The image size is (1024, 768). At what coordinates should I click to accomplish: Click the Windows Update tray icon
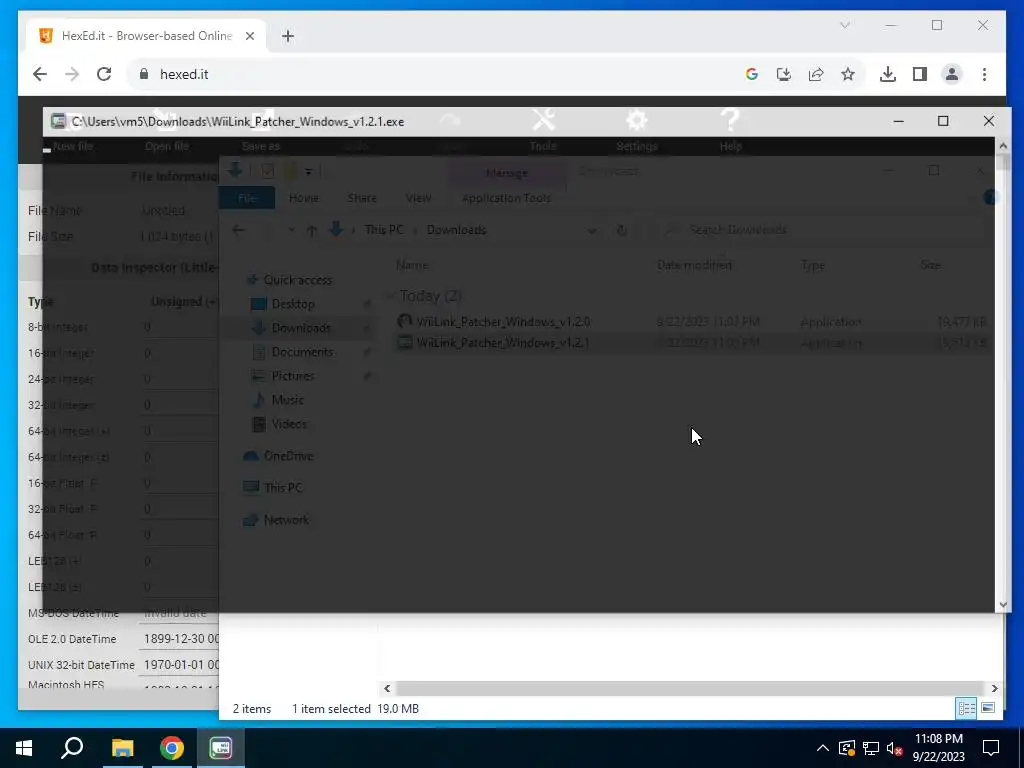tap(847, 748)
